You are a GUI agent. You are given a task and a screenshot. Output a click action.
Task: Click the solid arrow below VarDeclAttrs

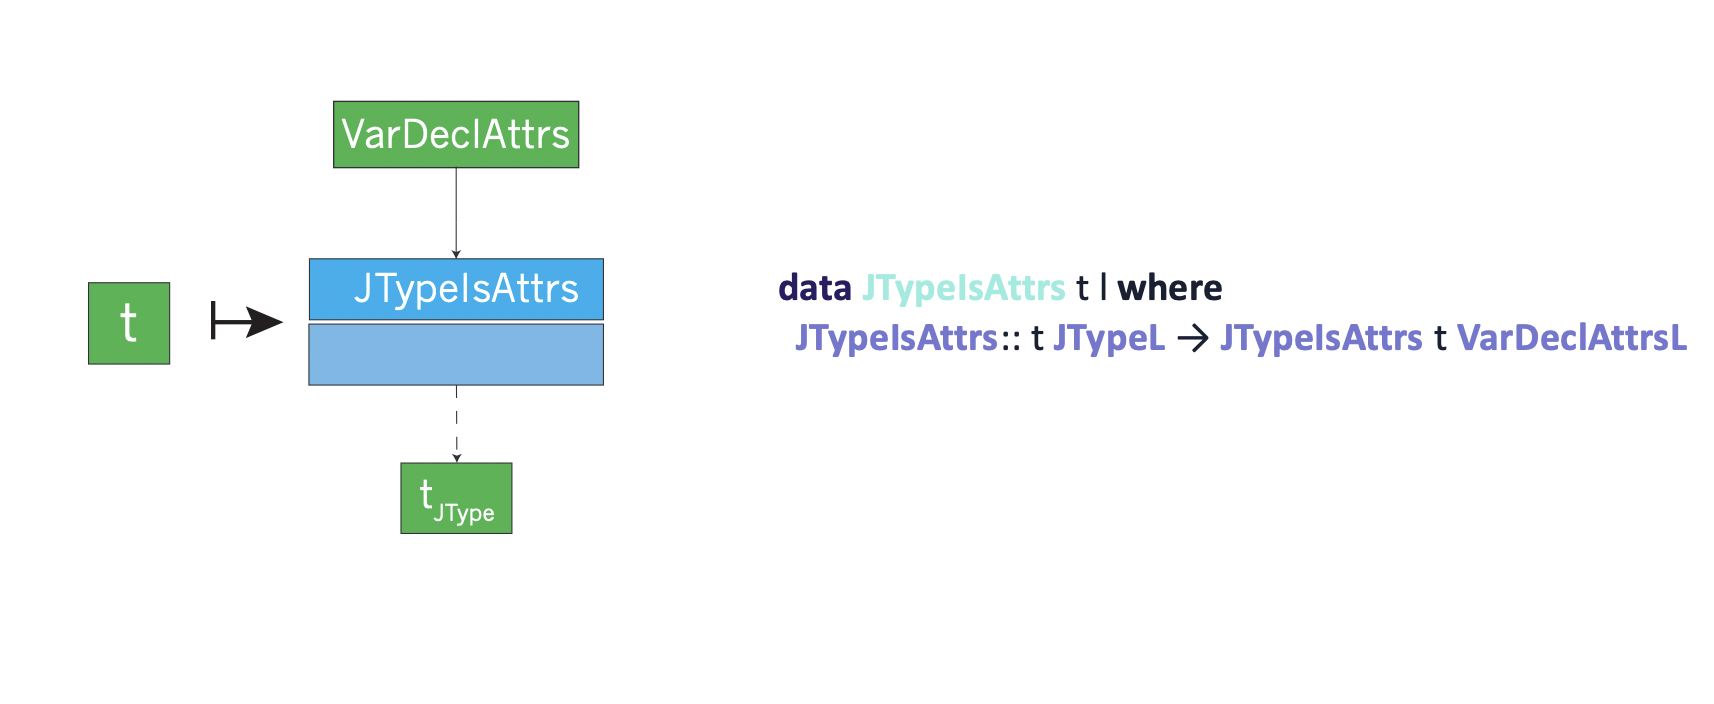(456, 213)
